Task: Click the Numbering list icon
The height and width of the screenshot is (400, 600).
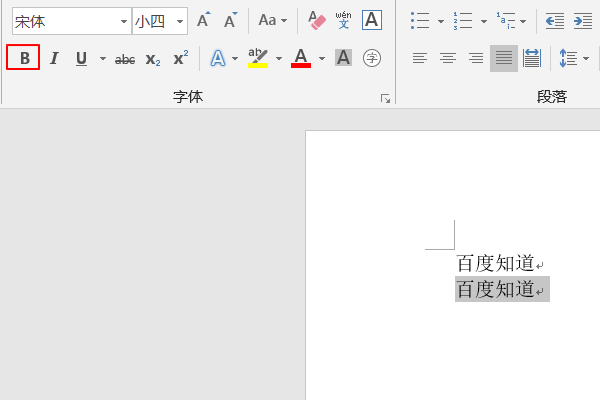Action: click(463, 21)
